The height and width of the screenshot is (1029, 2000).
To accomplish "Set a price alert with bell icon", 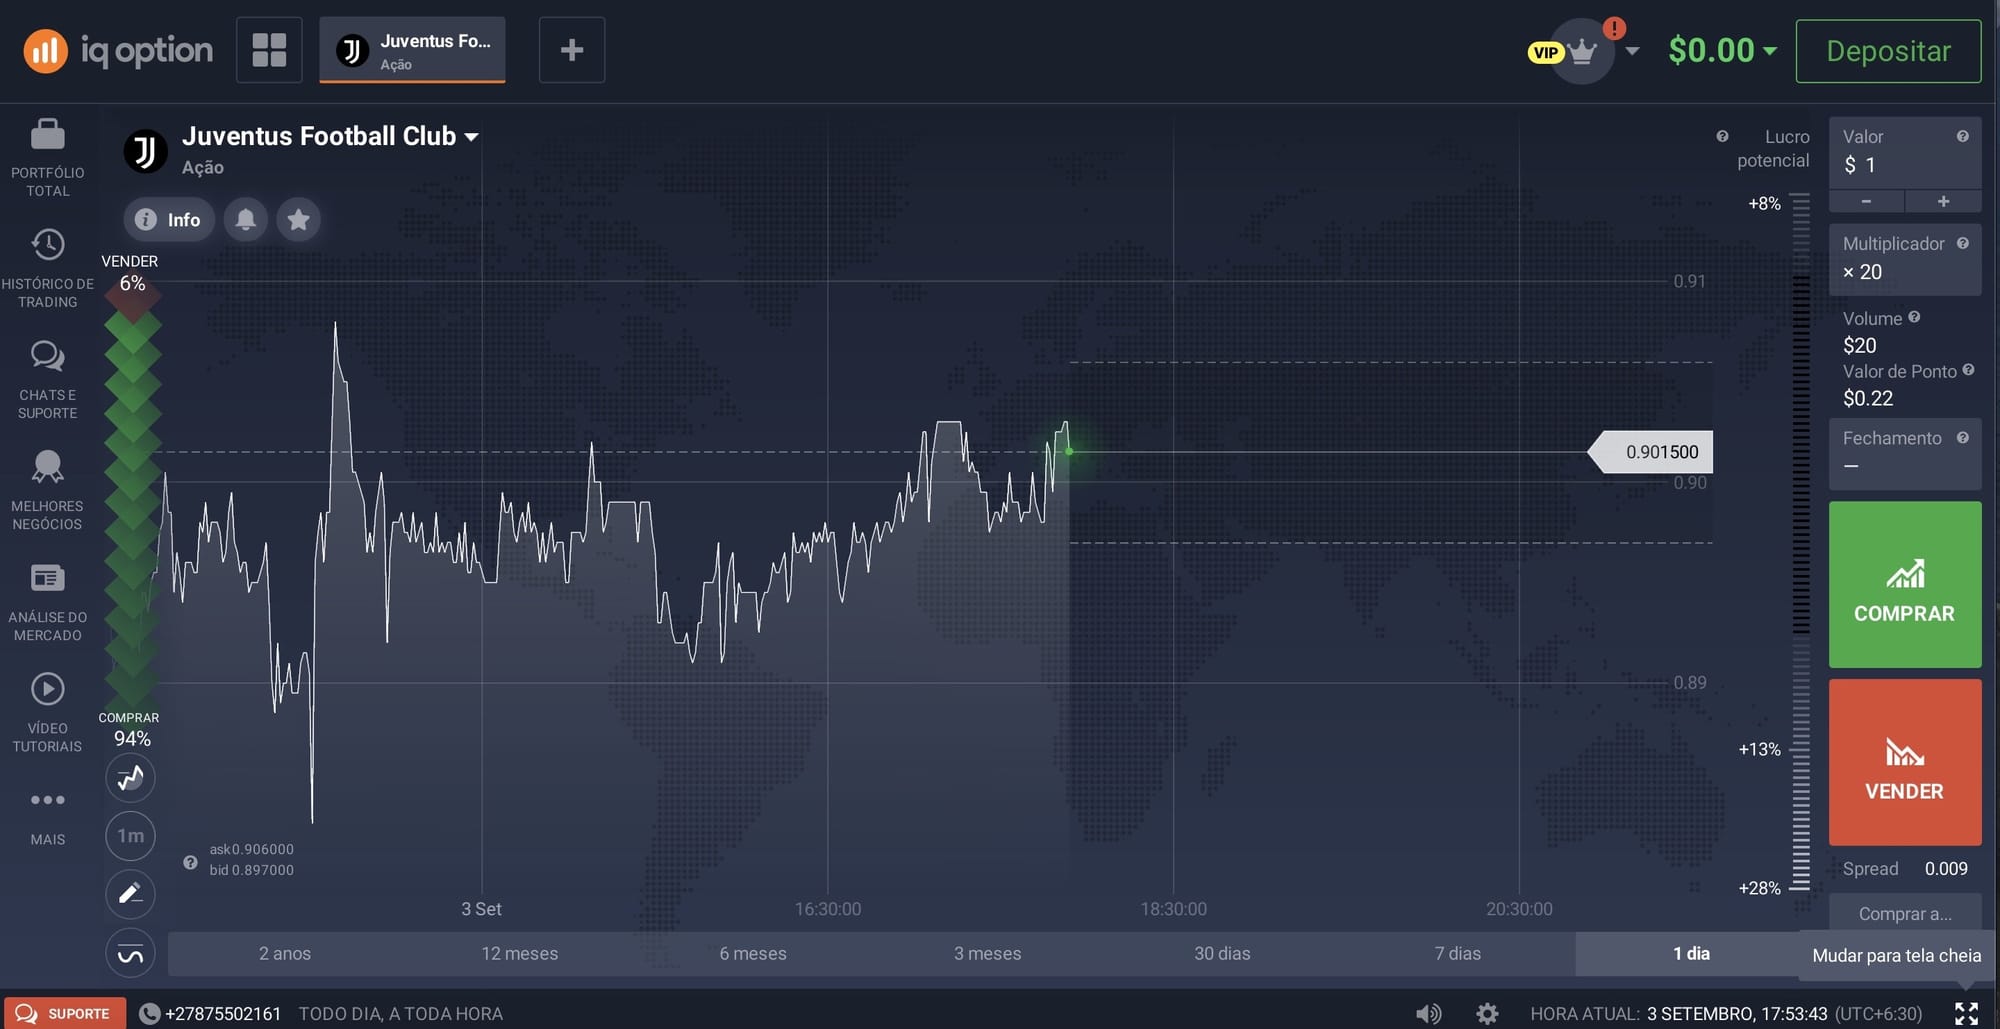I will pyautogui.click(x=245, y=219).
